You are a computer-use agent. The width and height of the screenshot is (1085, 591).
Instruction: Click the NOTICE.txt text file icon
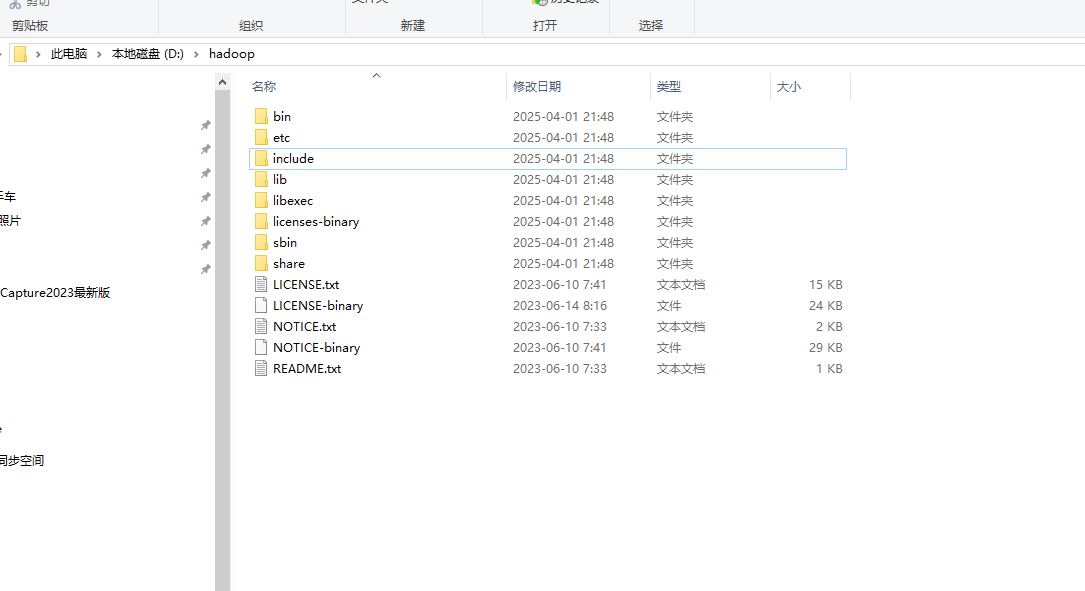261,326
